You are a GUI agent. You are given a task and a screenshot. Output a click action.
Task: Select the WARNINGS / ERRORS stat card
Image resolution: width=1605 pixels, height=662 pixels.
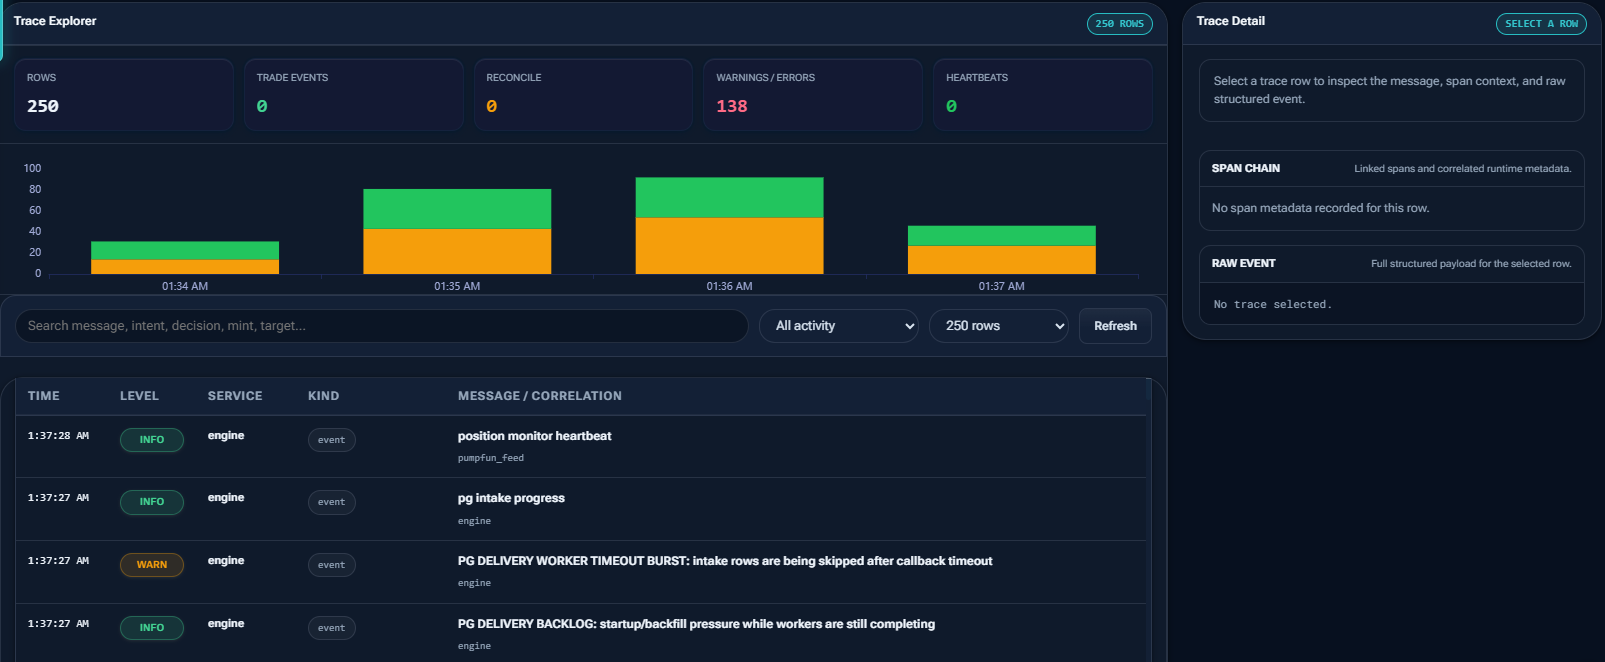coord(813,94)
